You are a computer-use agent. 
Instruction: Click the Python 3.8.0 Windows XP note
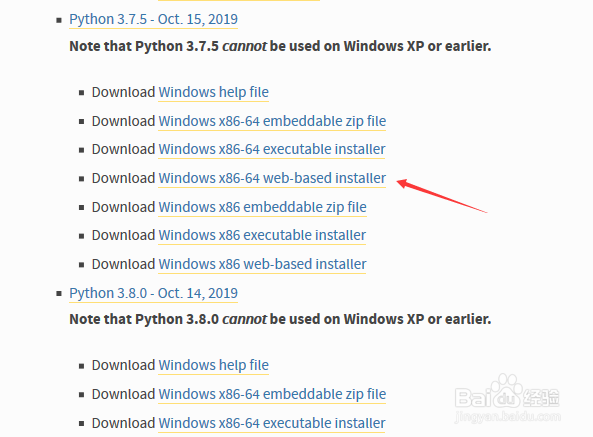(x=280, y=319)
